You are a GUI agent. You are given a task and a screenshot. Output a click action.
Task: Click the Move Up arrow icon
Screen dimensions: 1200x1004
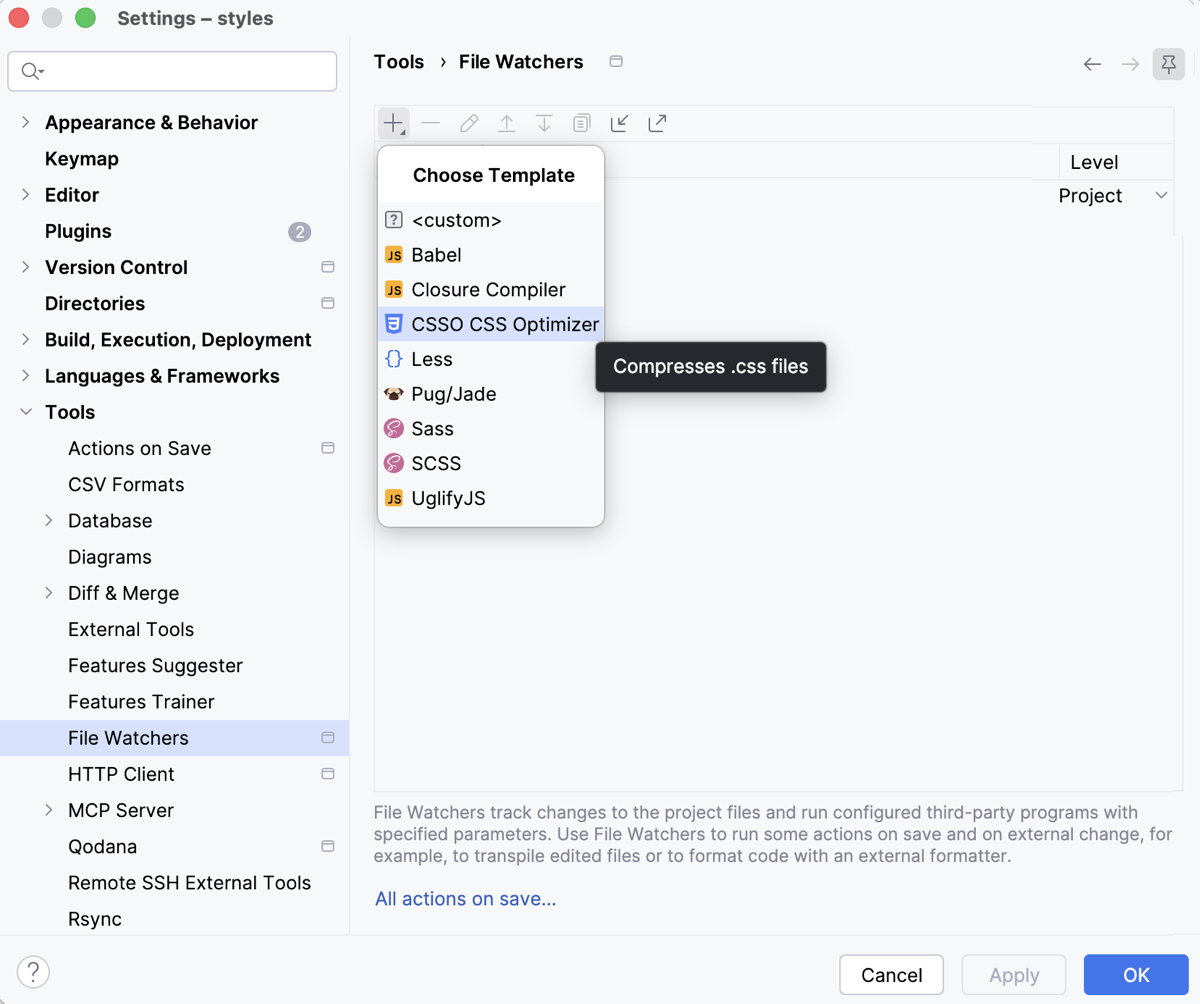(x=507, y=124)
